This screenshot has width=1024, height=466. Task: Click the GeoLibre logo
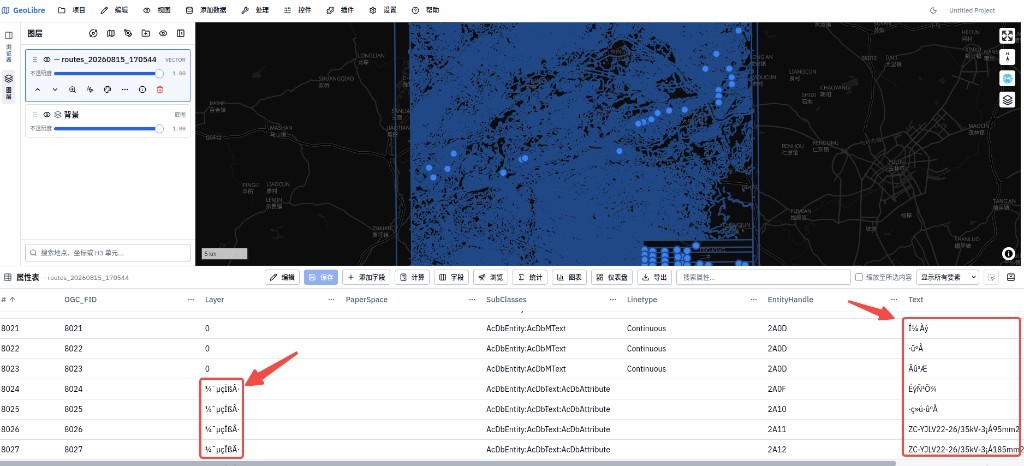(x=24, y=10)
